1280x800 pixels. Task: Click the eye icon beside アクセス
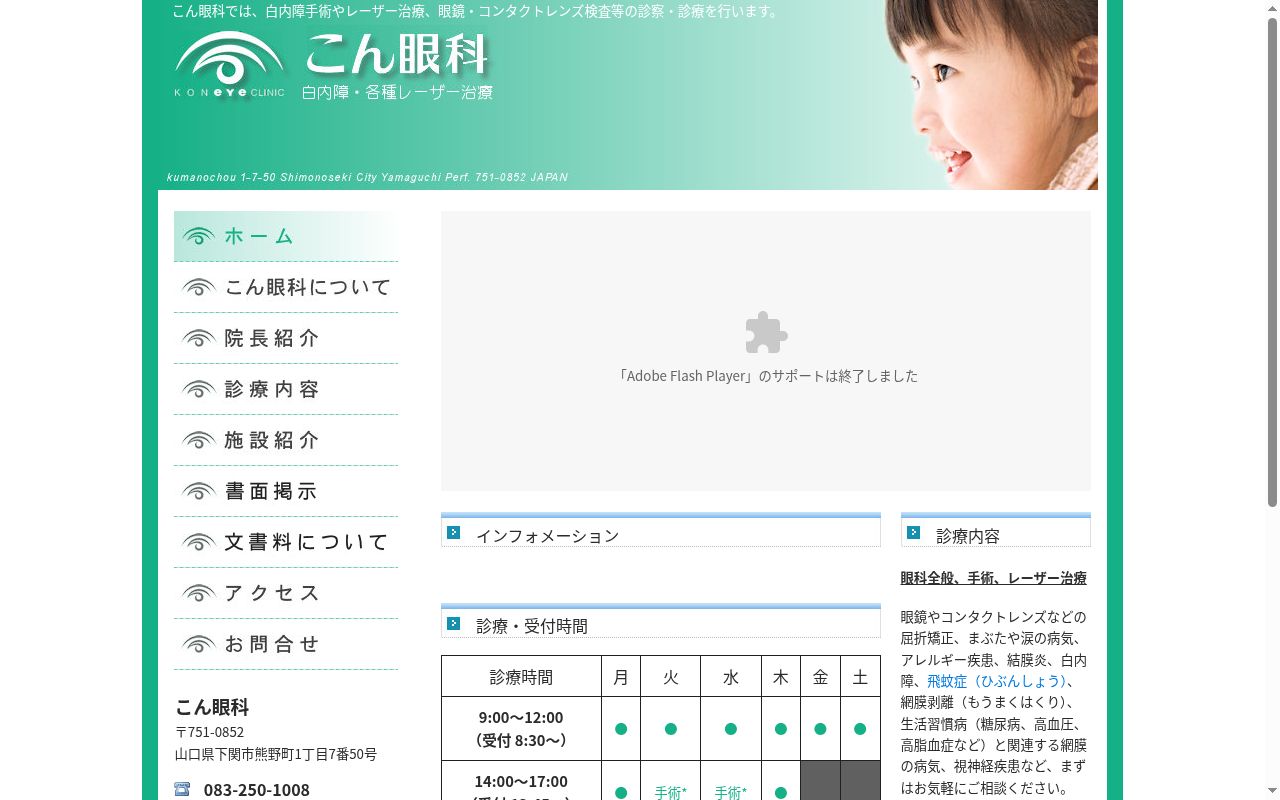(x=199, y=593)
